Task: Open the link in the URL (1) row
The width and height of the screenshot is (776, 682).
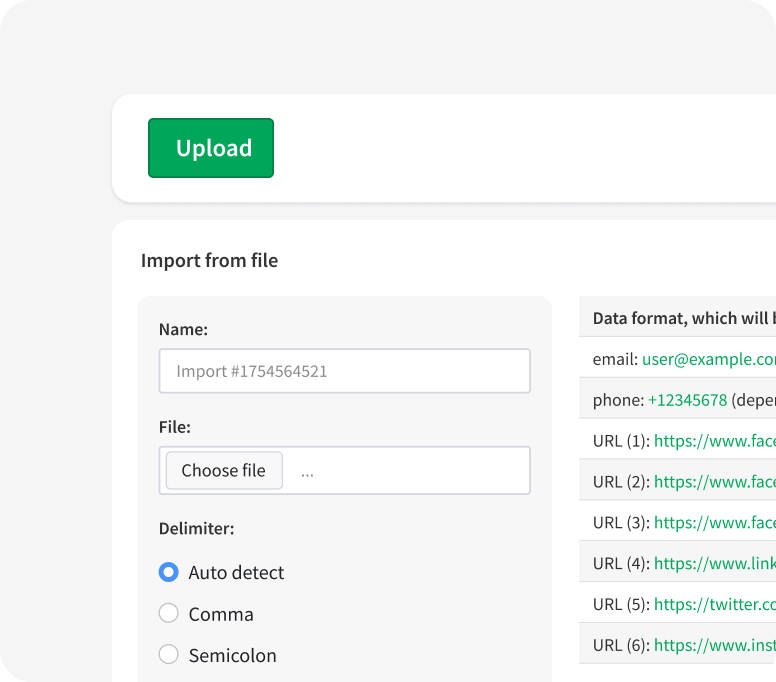Action: click(x=714, y=441)
